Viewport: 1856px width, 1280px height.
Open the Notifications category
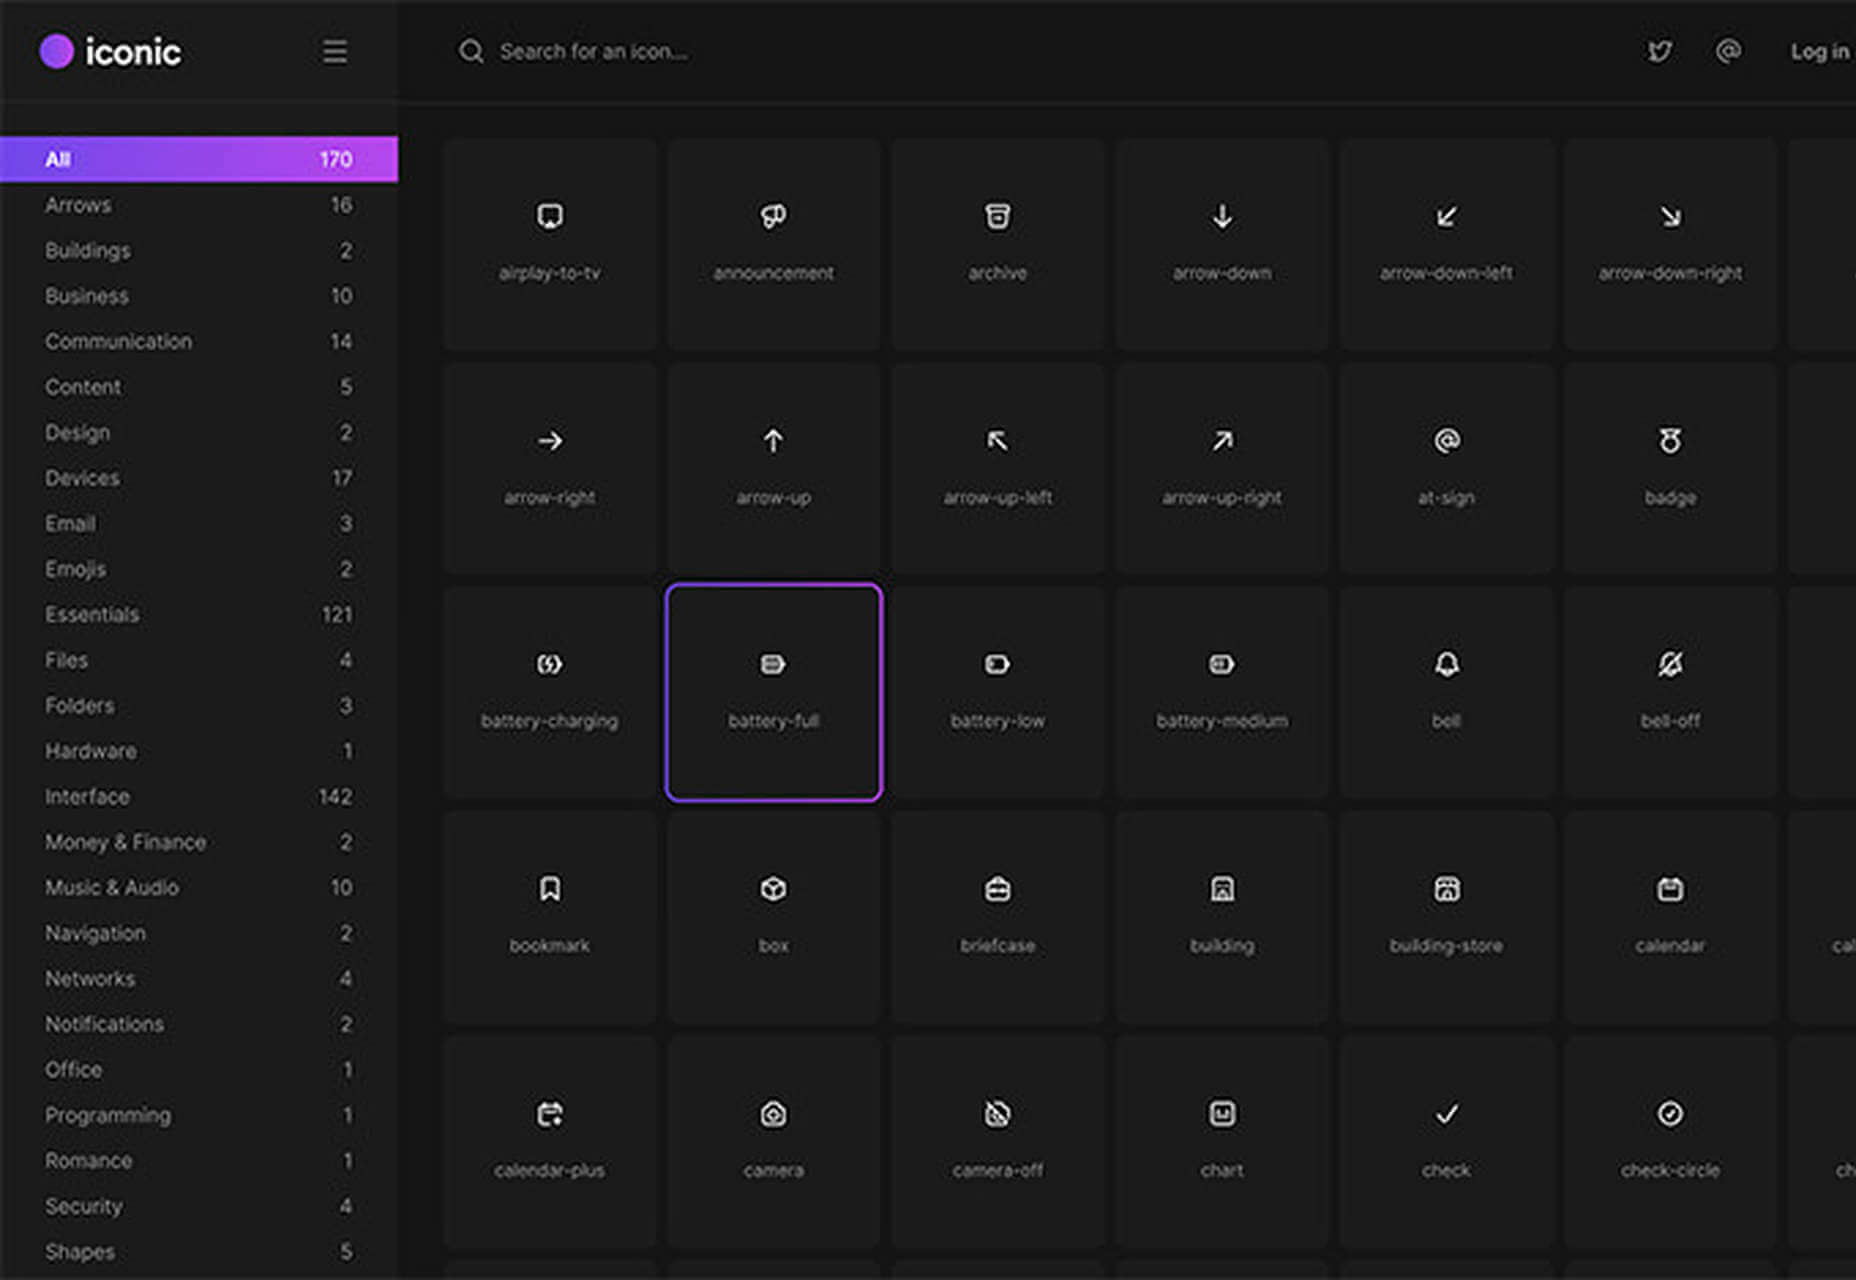click(199, 1024)
